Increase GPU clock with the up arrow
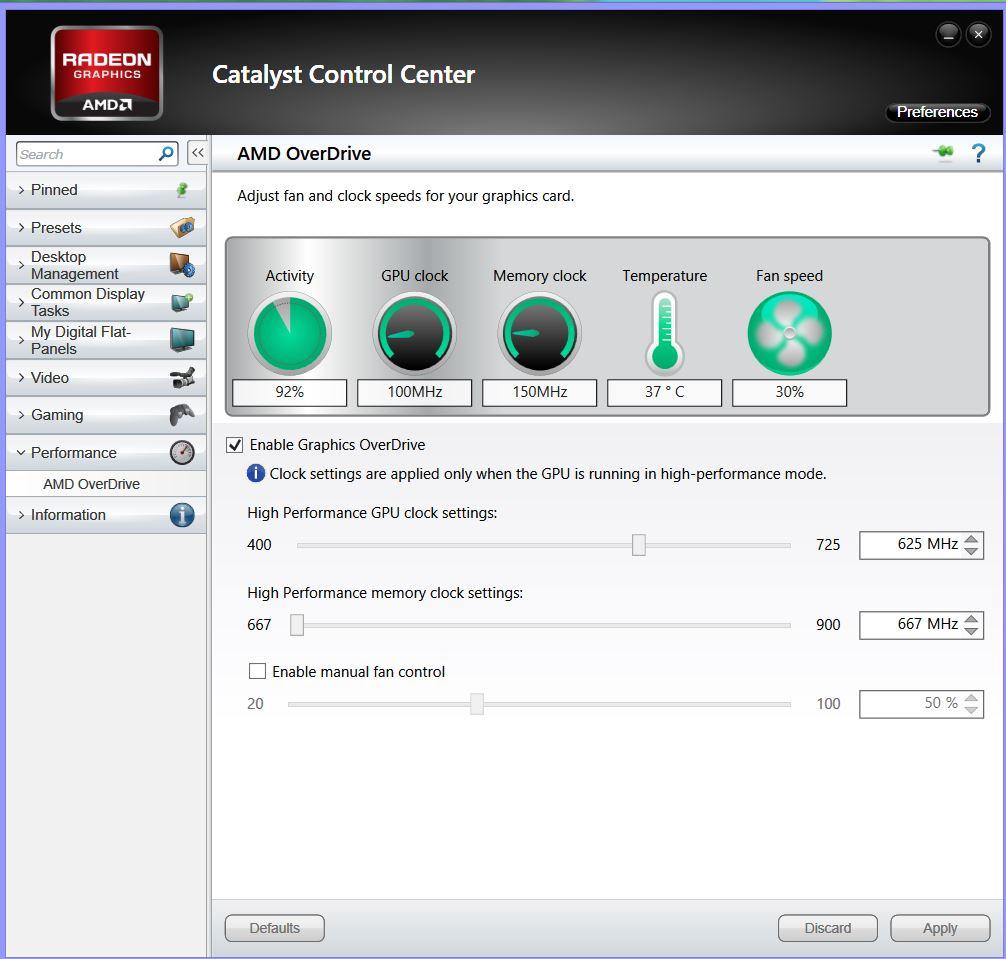The image size is (1006, 959). click(x=971, y=539)
